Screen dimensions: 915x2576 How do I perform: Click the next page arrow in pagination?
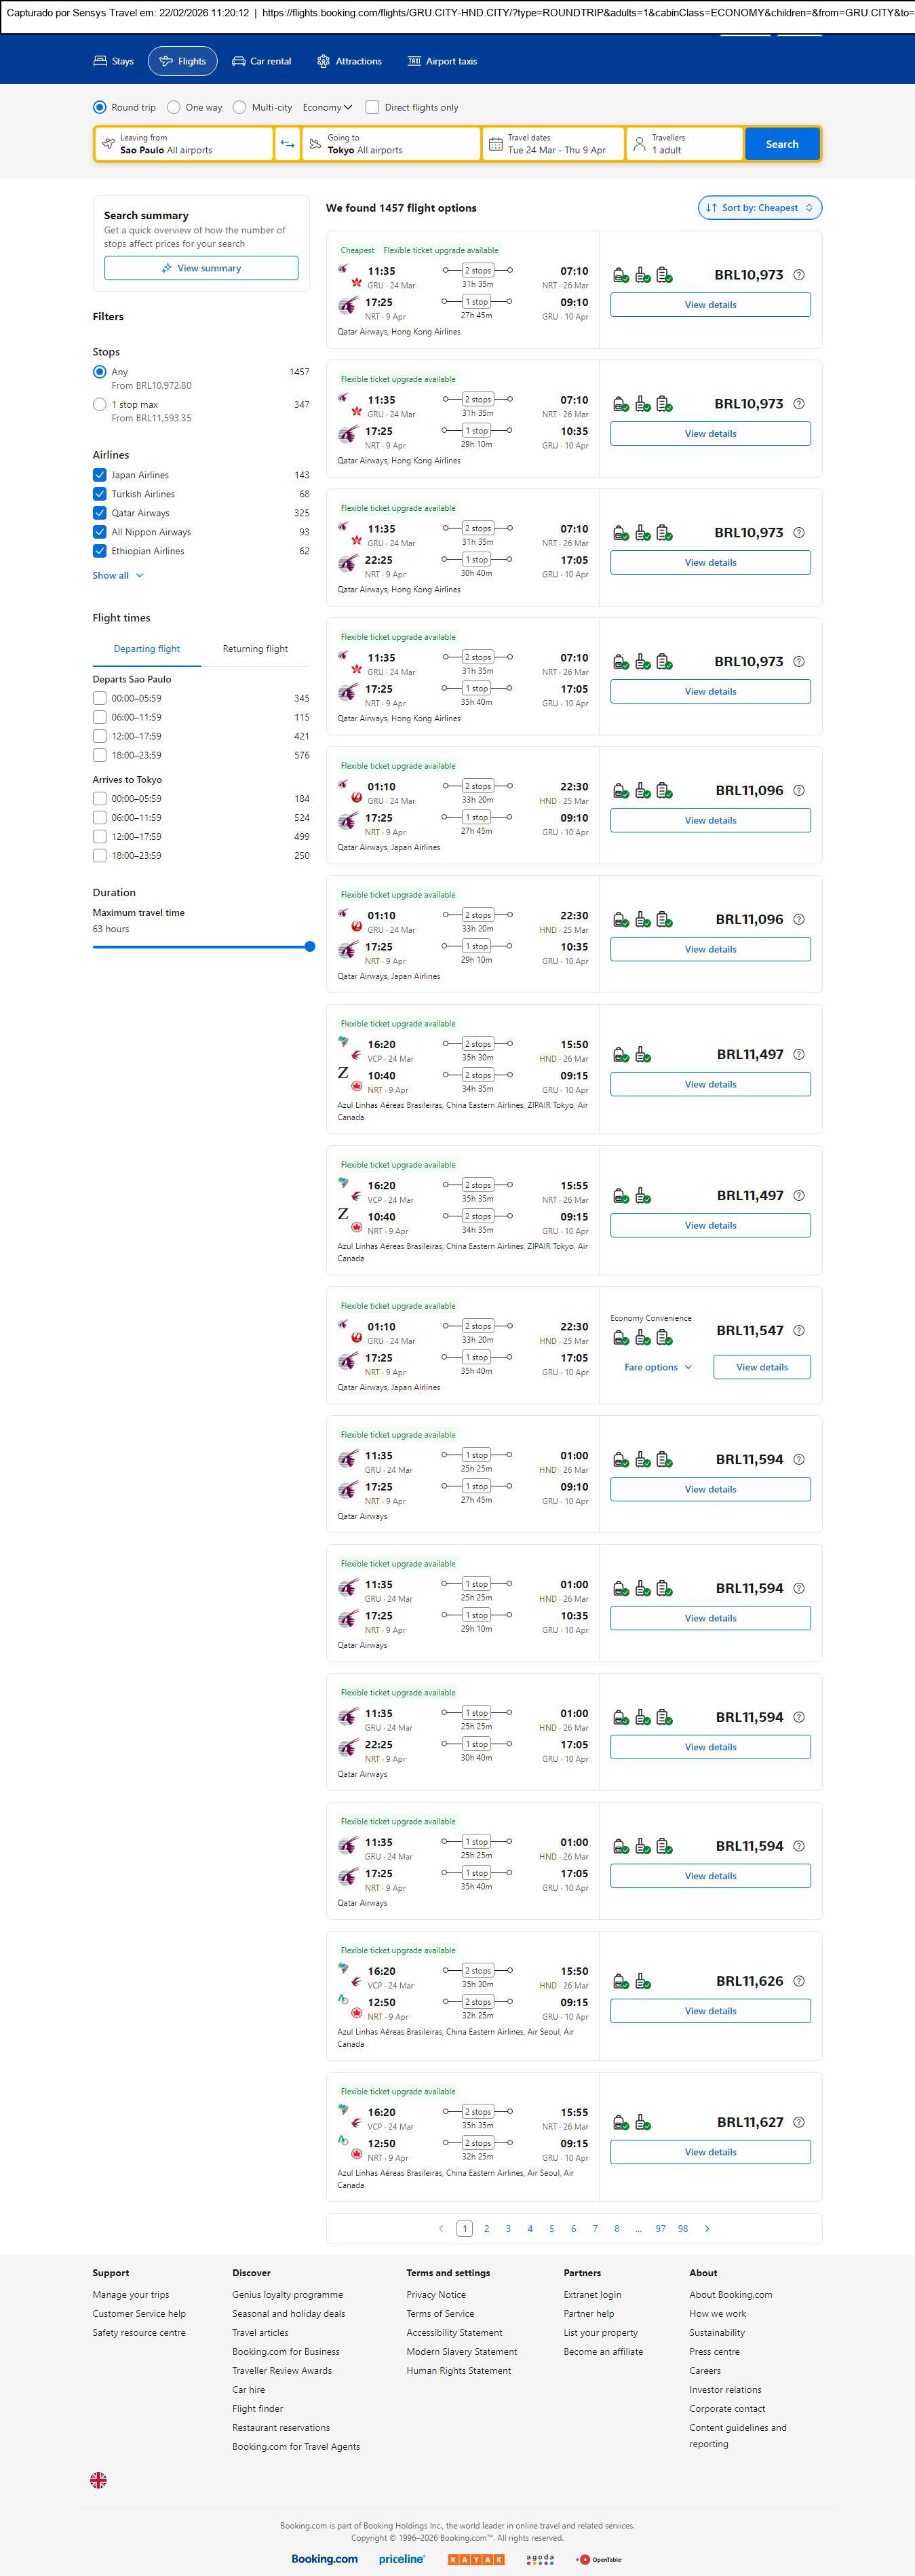[707, 2228]
